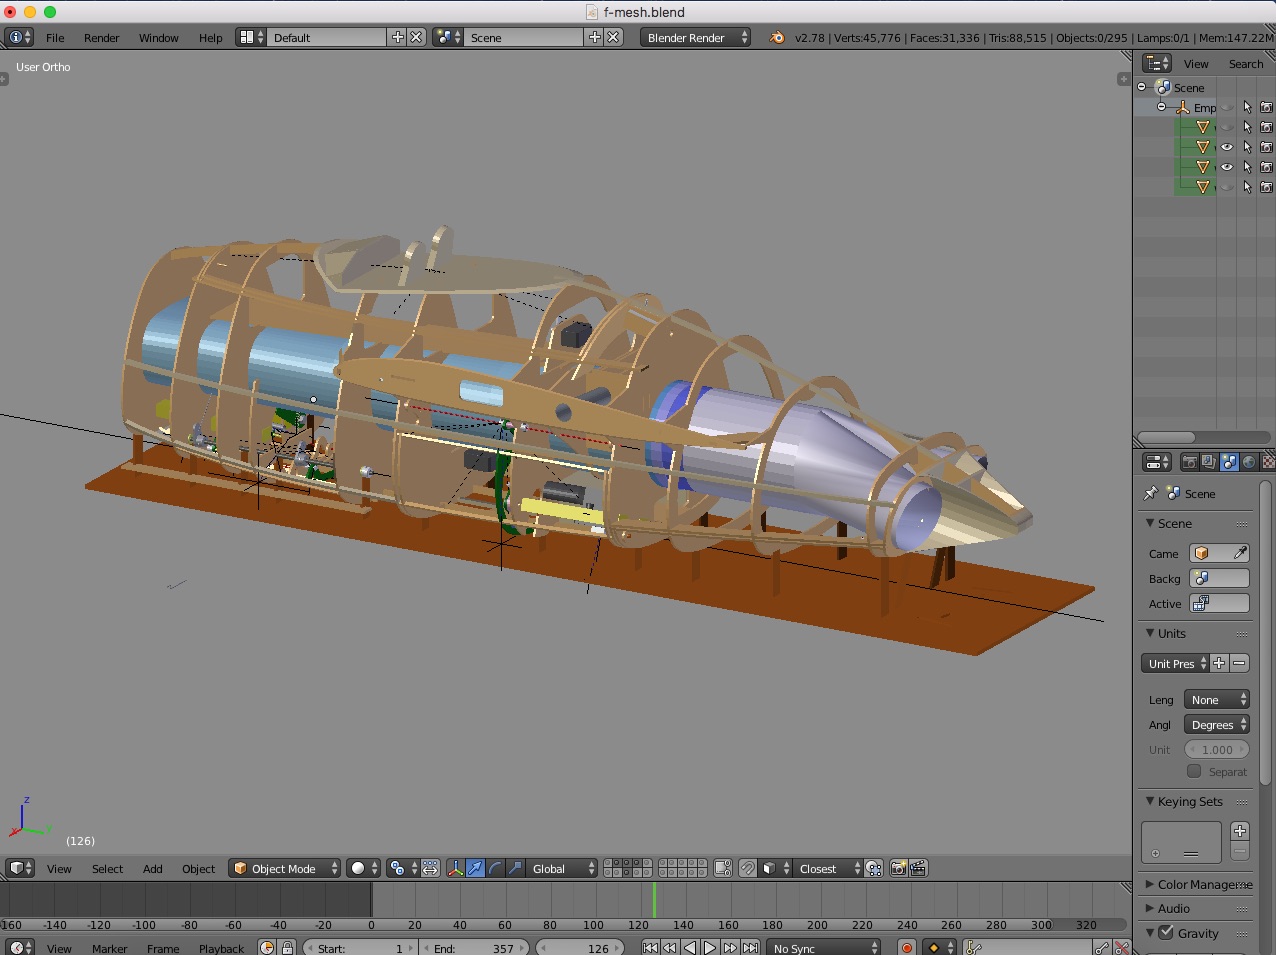Click Search in the outliner header
The image size is (1276, 955).
point(1245,63)
